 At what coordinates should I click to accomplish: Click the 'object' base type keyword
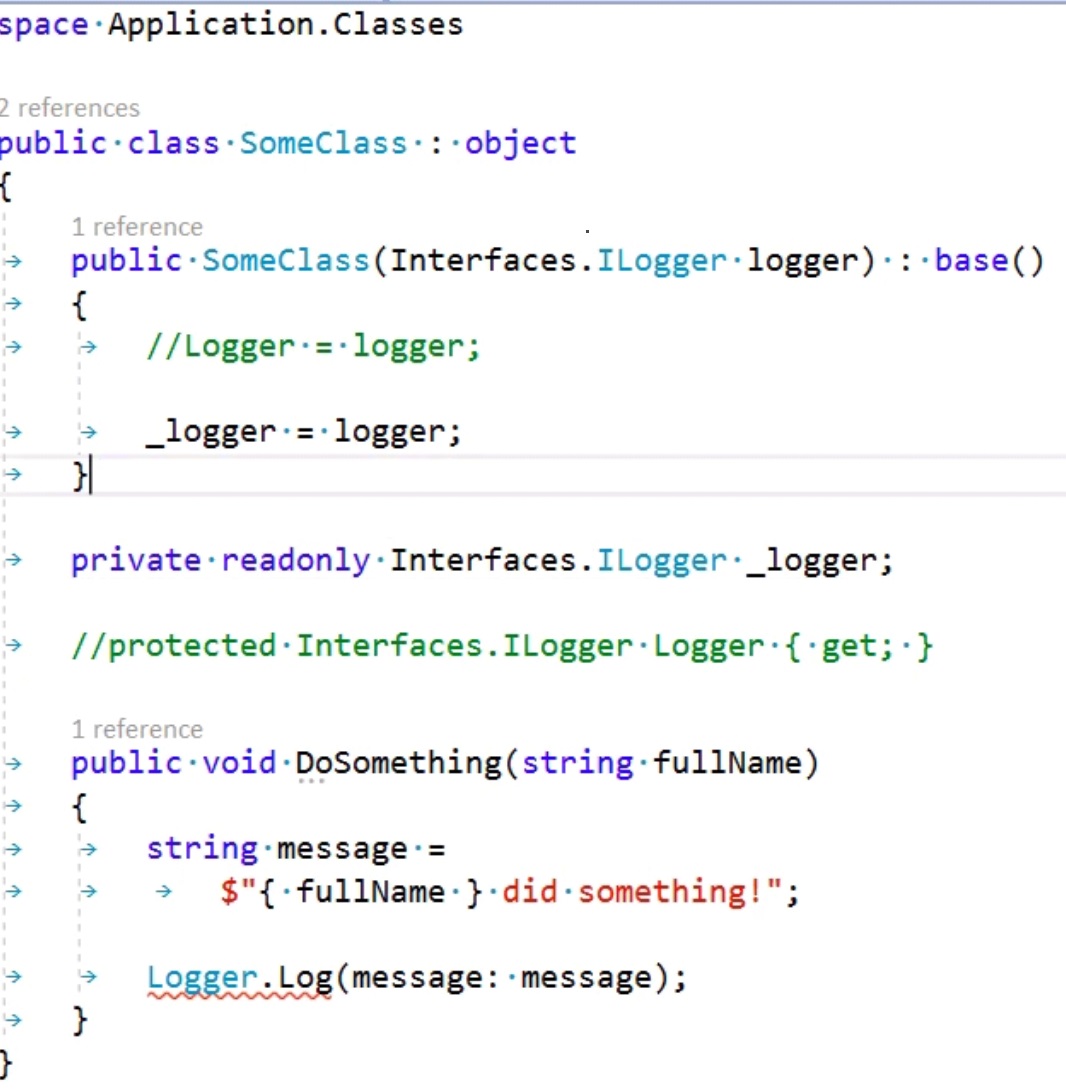point(520,143)
